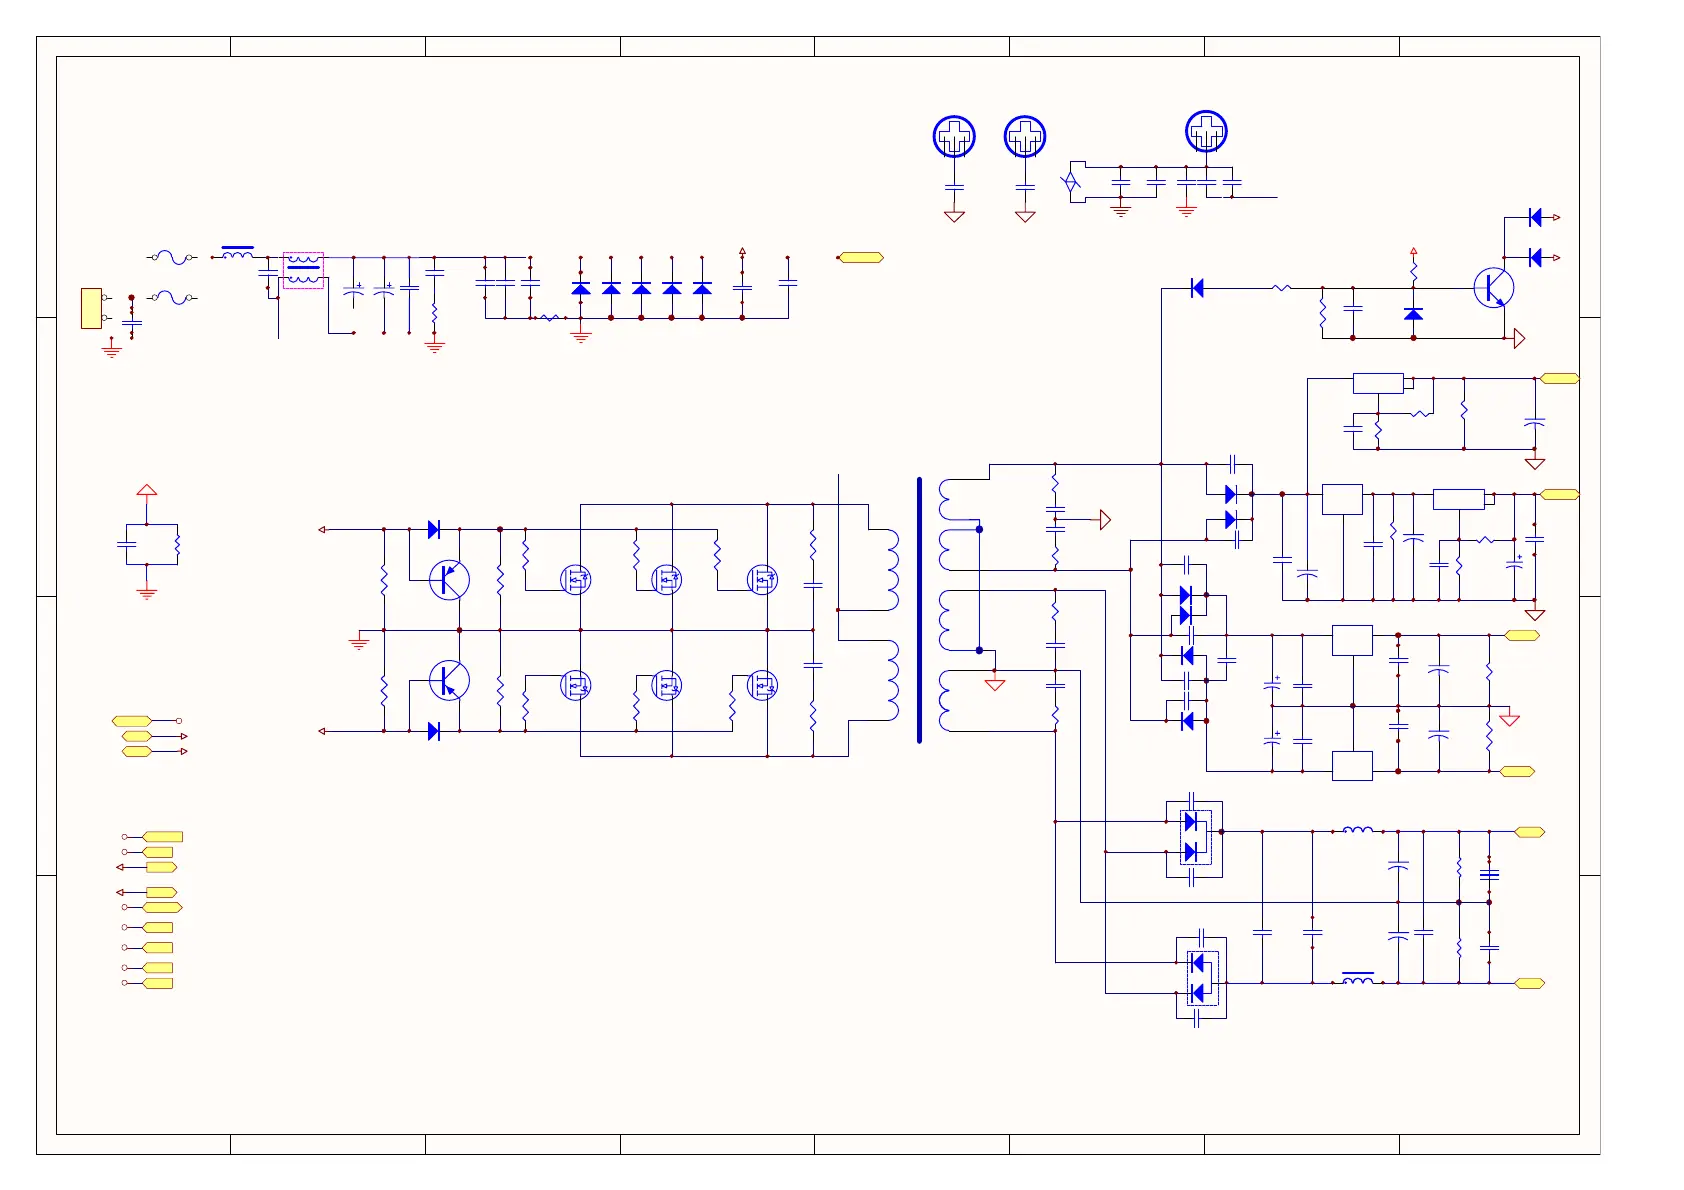Image resolution: width=1684 pixels, height=1190 pixels.
Task: Click the first diode in the five-diode row
Action: (x=581, y=288)
